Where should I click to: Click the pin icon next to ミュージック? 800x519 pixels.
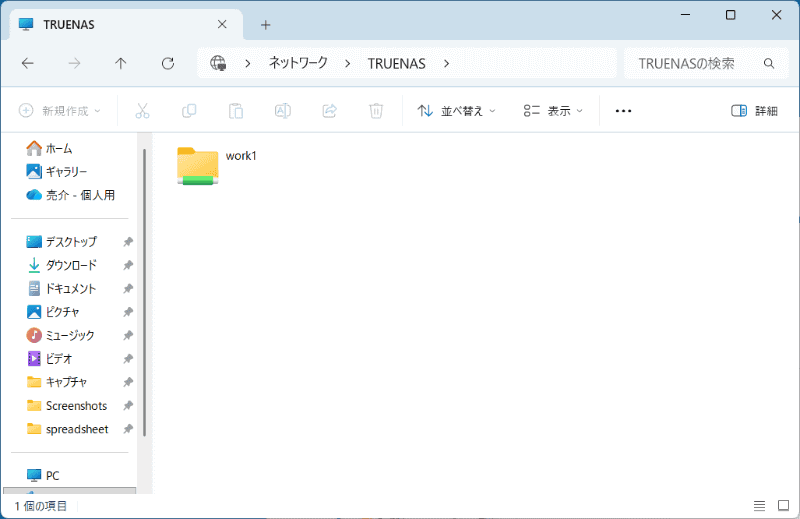[128, 335]
